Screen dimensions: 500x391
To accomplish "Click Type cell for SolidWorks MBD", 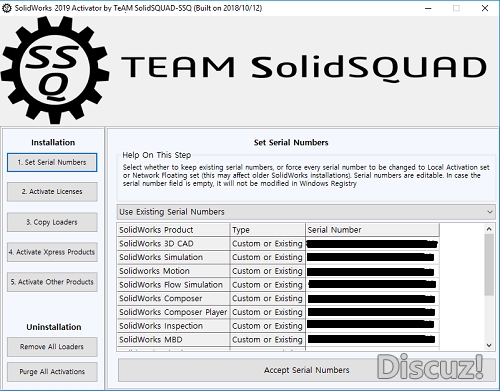I will point(268,339).
